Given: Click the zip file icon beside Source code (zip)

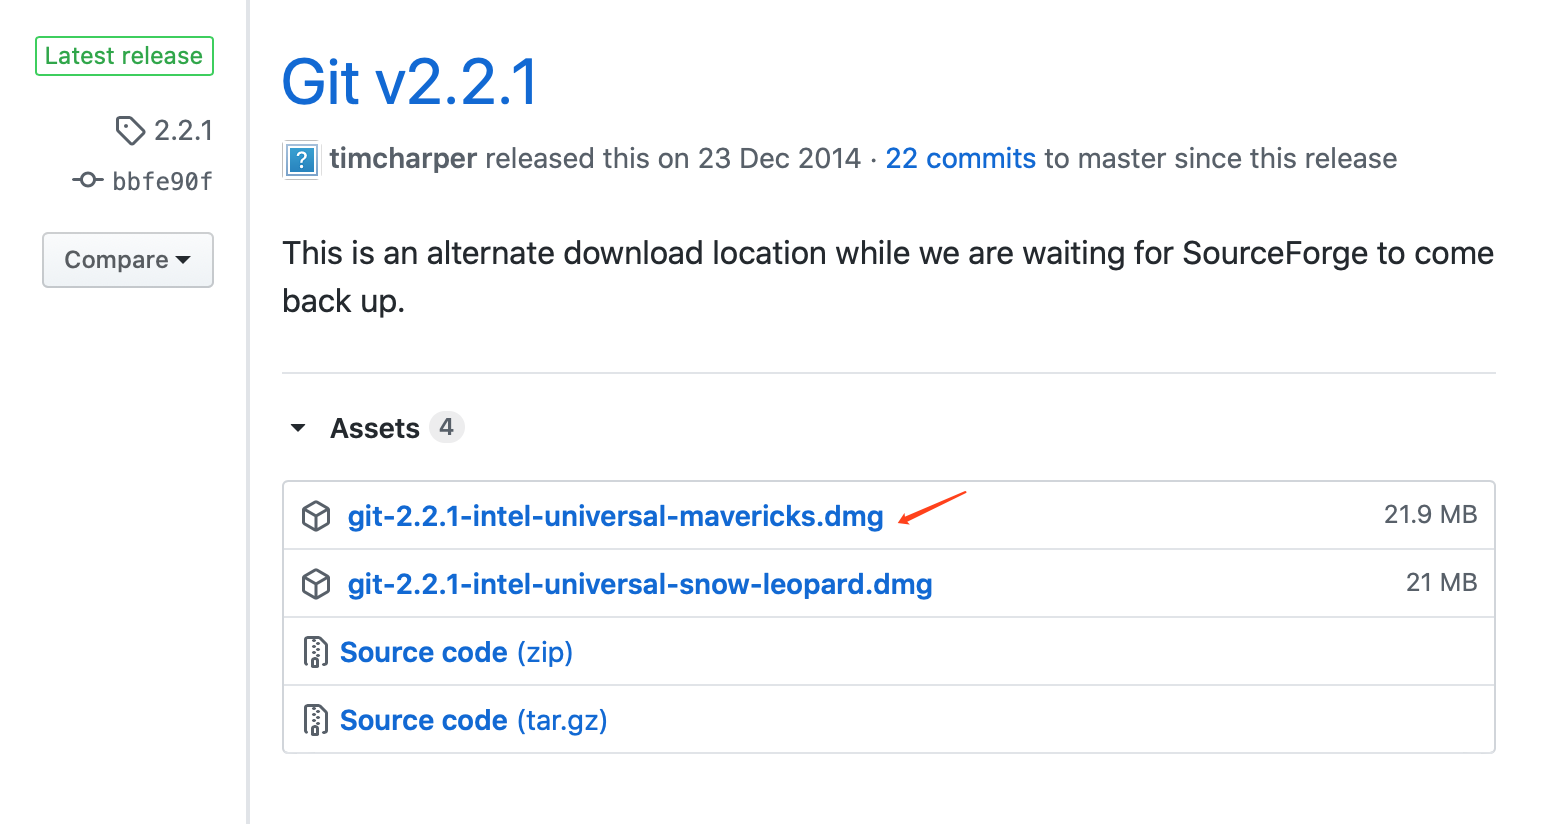Looking at the screenshot, I should [x=316, y=652].
